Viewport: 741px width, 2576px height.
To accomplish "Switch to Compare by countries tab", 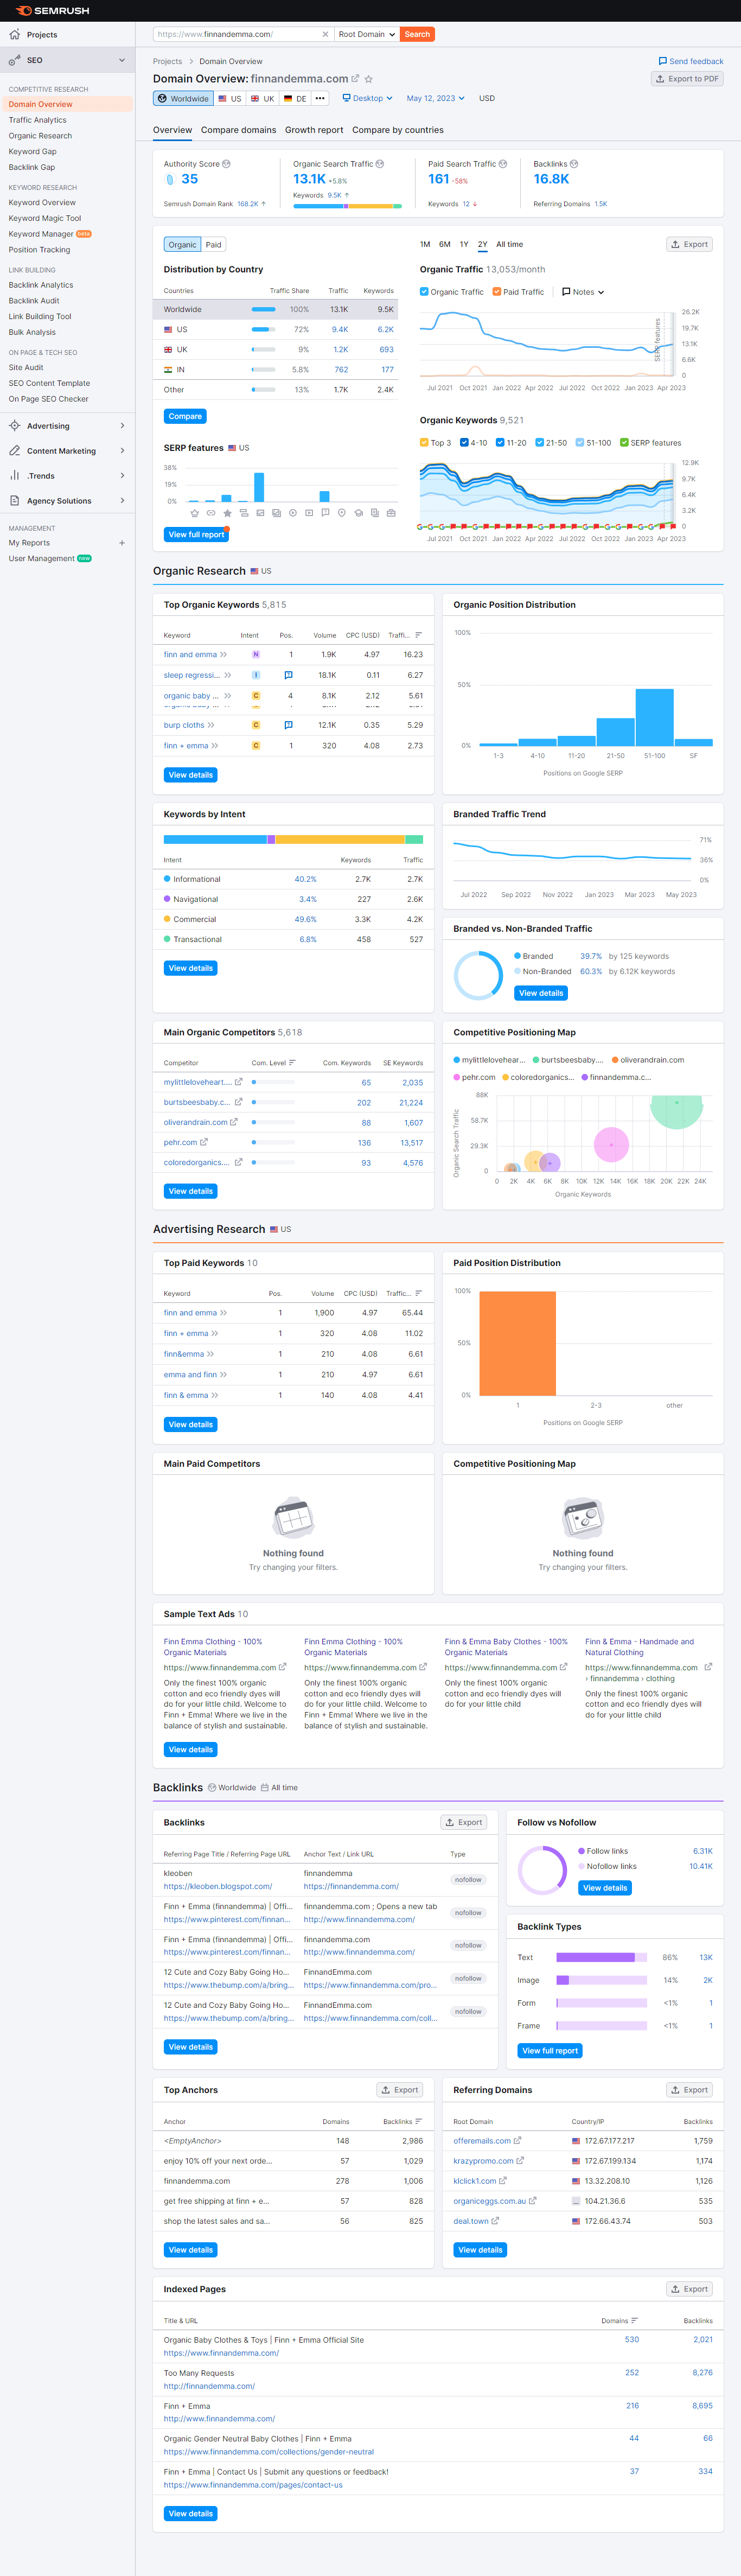I will (x=397, y=130).
